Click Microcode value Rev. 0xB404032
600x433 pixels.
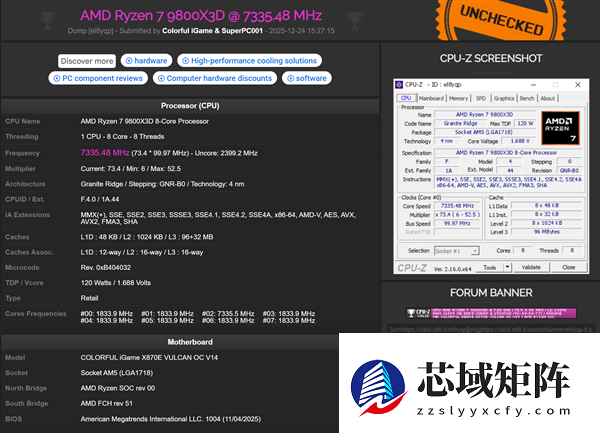tap(106, 268)
